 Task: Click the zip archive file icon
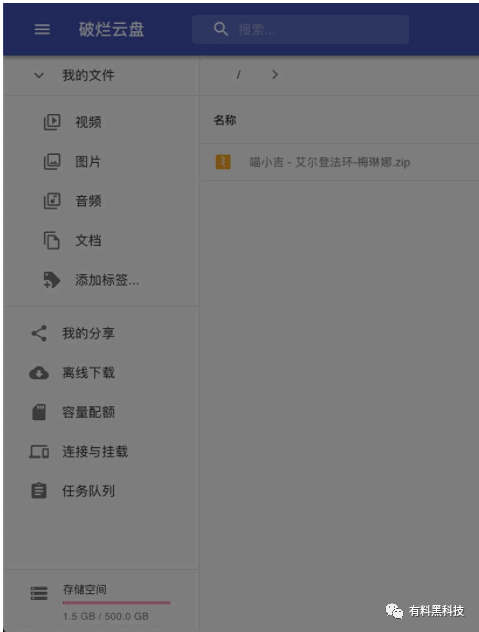(x=223, y=162)
